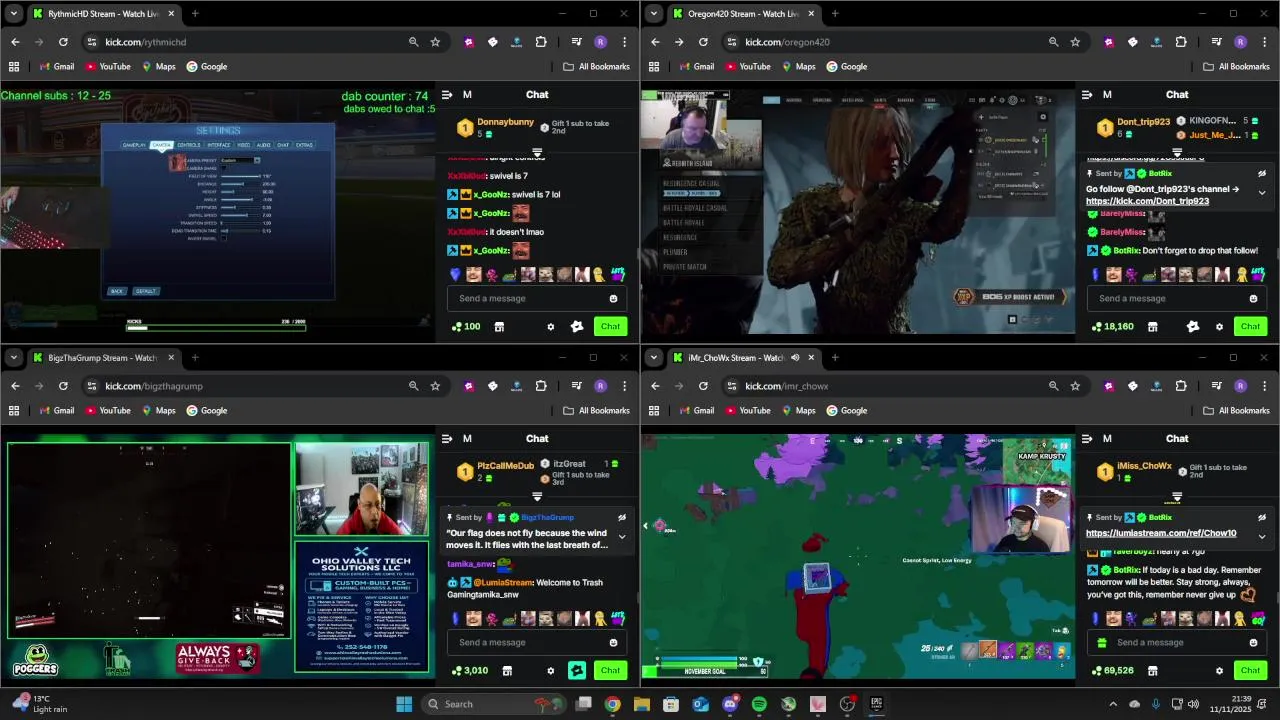Open new tab in iMr_ChoWx window
Viewport: 1280px width, 720px height.
click(x=835, y=358)
